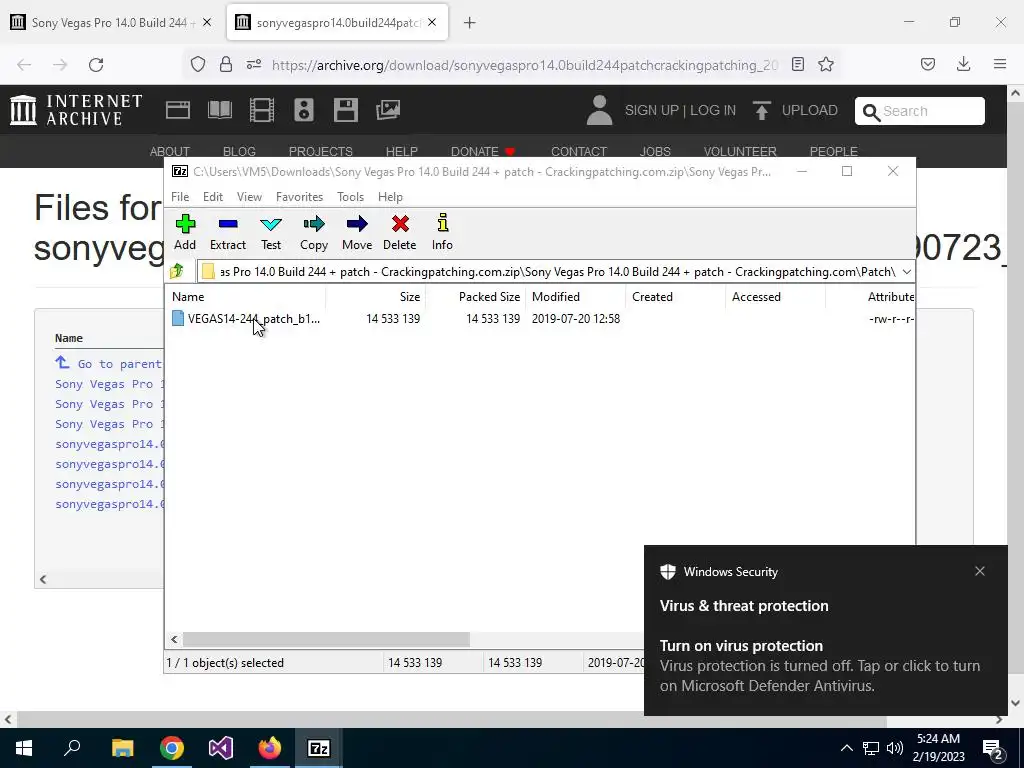Screen dimensions: 1024x768
Task: Dismiss the Windows Security notification
Action: click(980, 571)
